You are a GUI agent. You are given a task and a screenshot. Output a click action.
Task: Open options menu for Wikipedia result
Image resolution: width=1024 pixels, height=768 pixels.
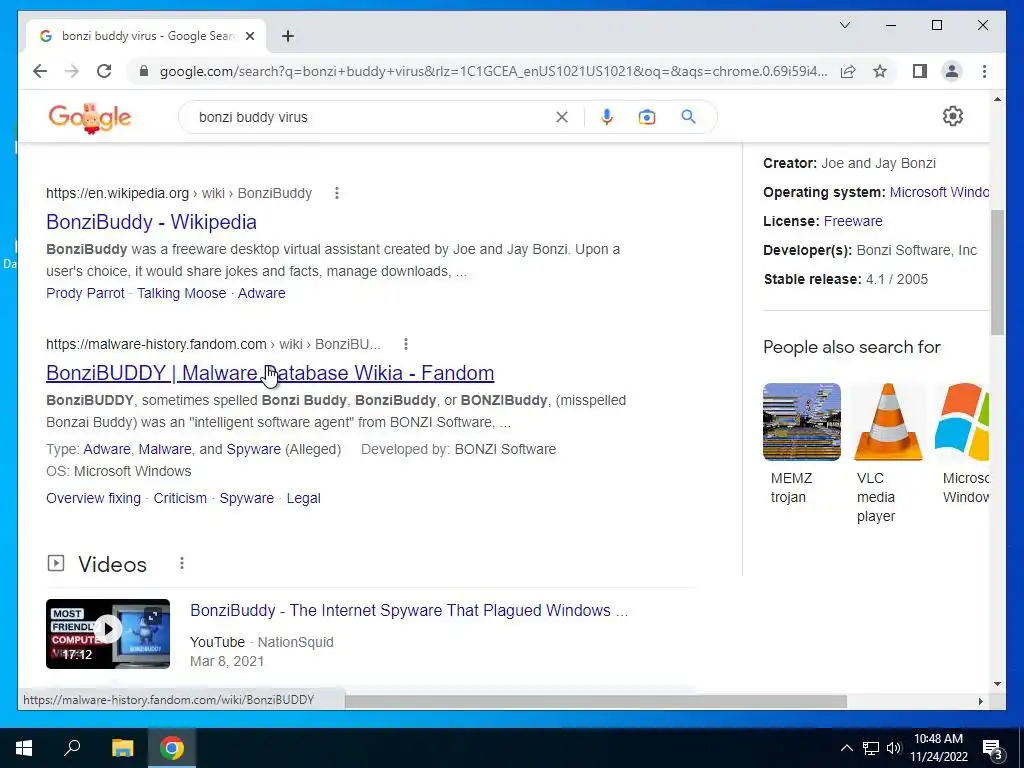click(336, 193)
